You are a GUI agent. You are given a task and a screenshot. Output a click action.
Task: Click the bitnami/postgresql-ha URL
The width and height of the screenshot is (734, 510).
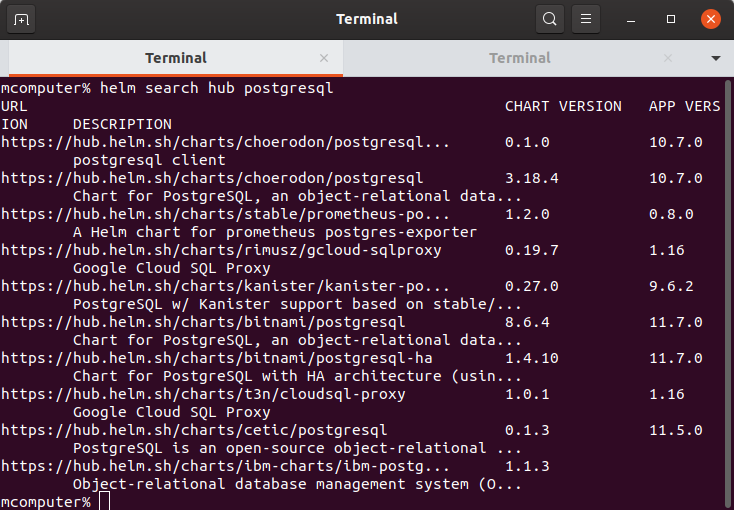click(x=217, y=358)
